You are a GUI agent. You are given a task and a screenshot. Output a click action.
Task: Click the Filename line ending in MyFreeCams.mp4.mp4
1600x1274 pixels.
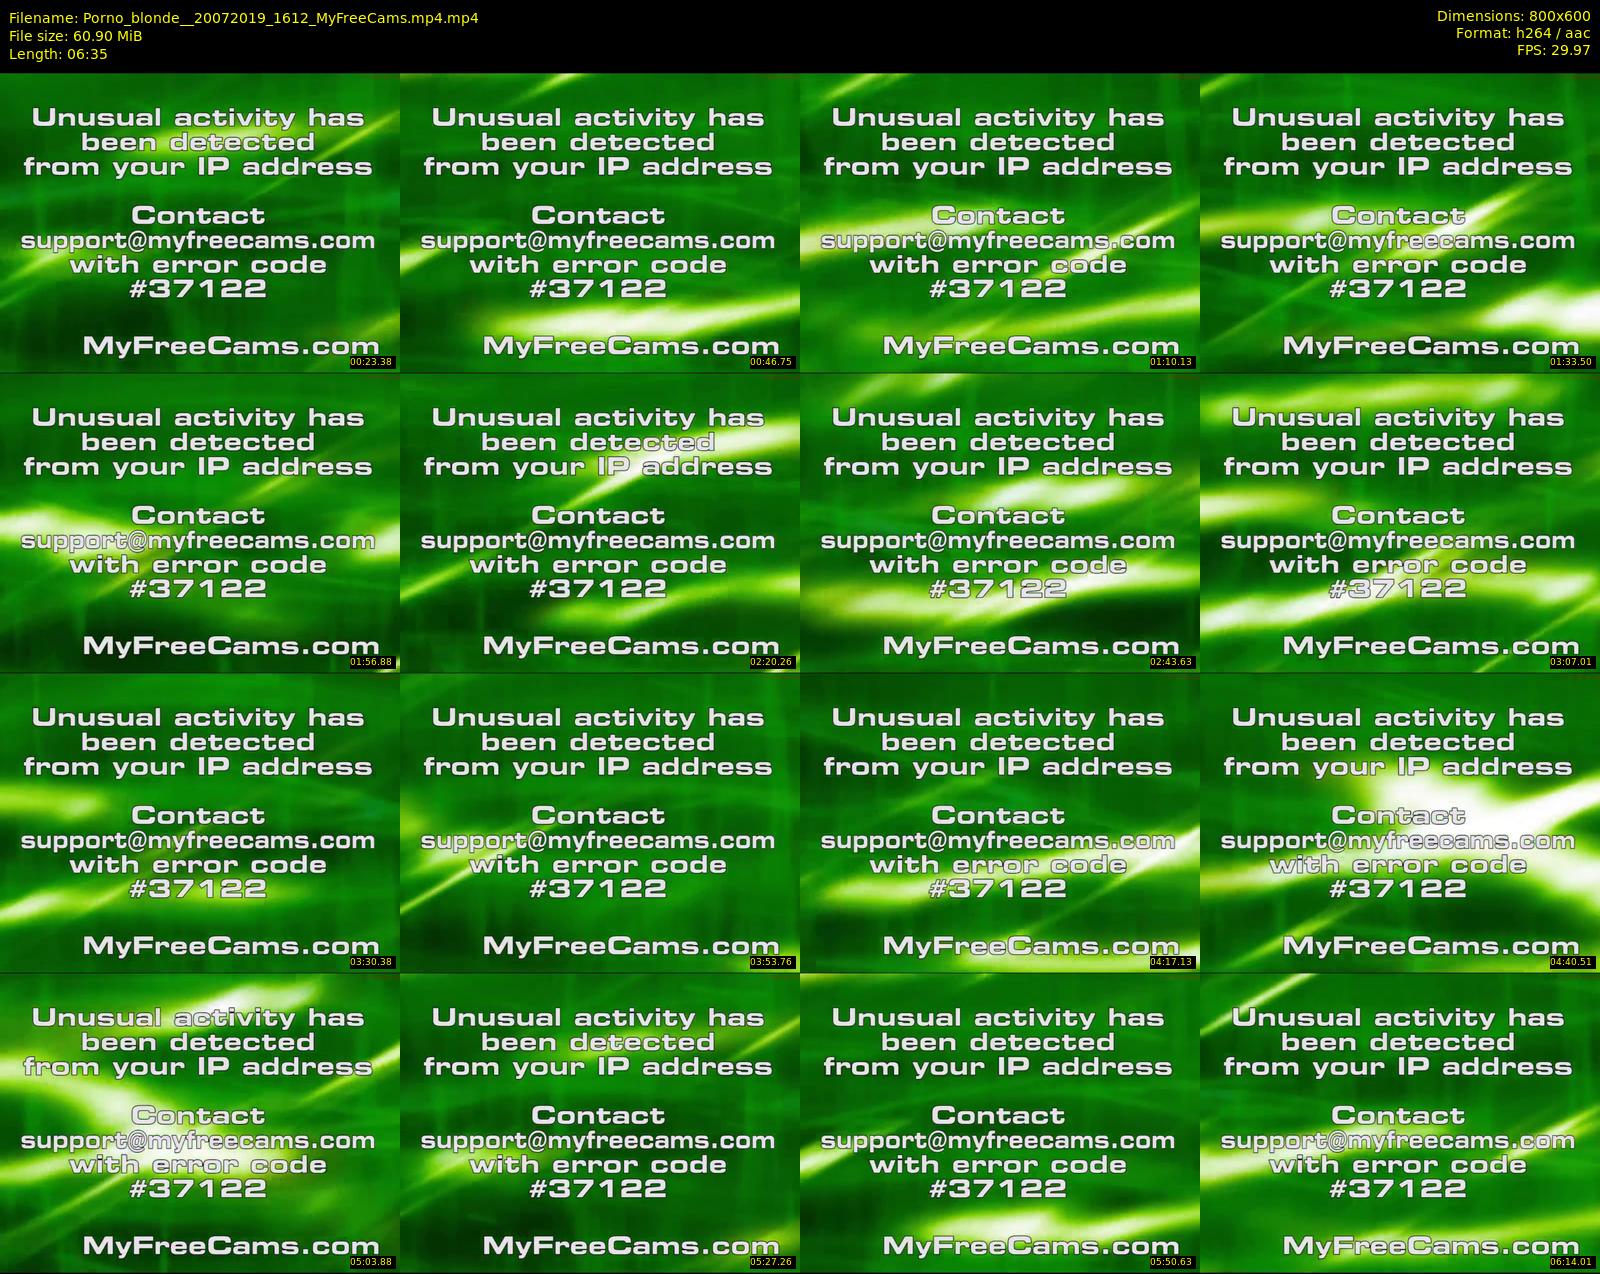pos(243,17)
